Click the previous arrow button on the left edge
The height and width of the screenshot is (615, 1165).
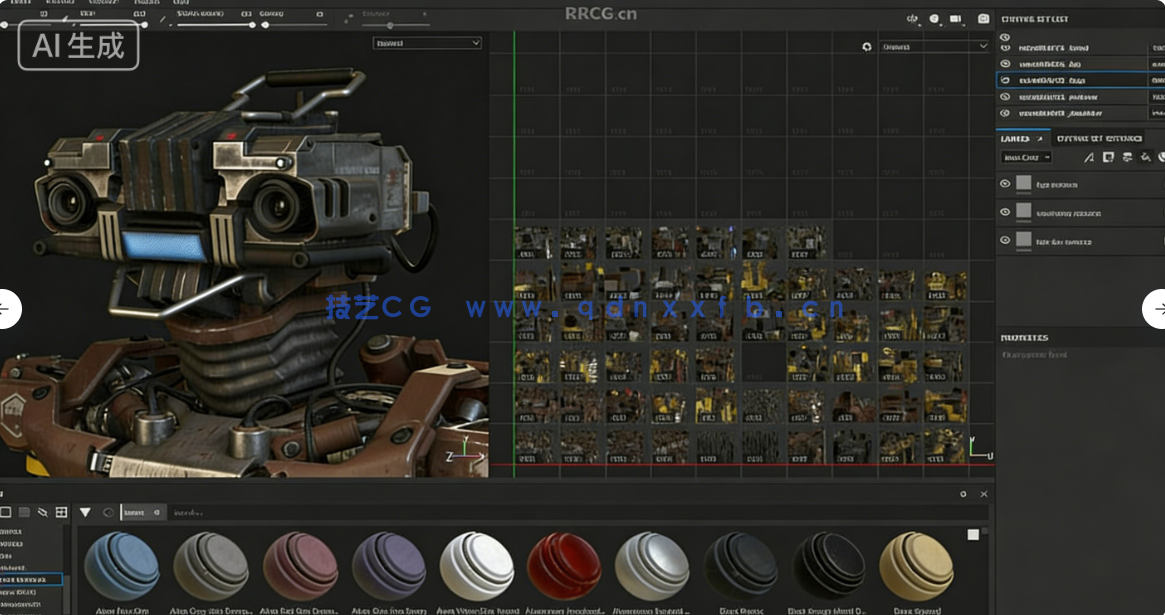click(x=6, y=309)
